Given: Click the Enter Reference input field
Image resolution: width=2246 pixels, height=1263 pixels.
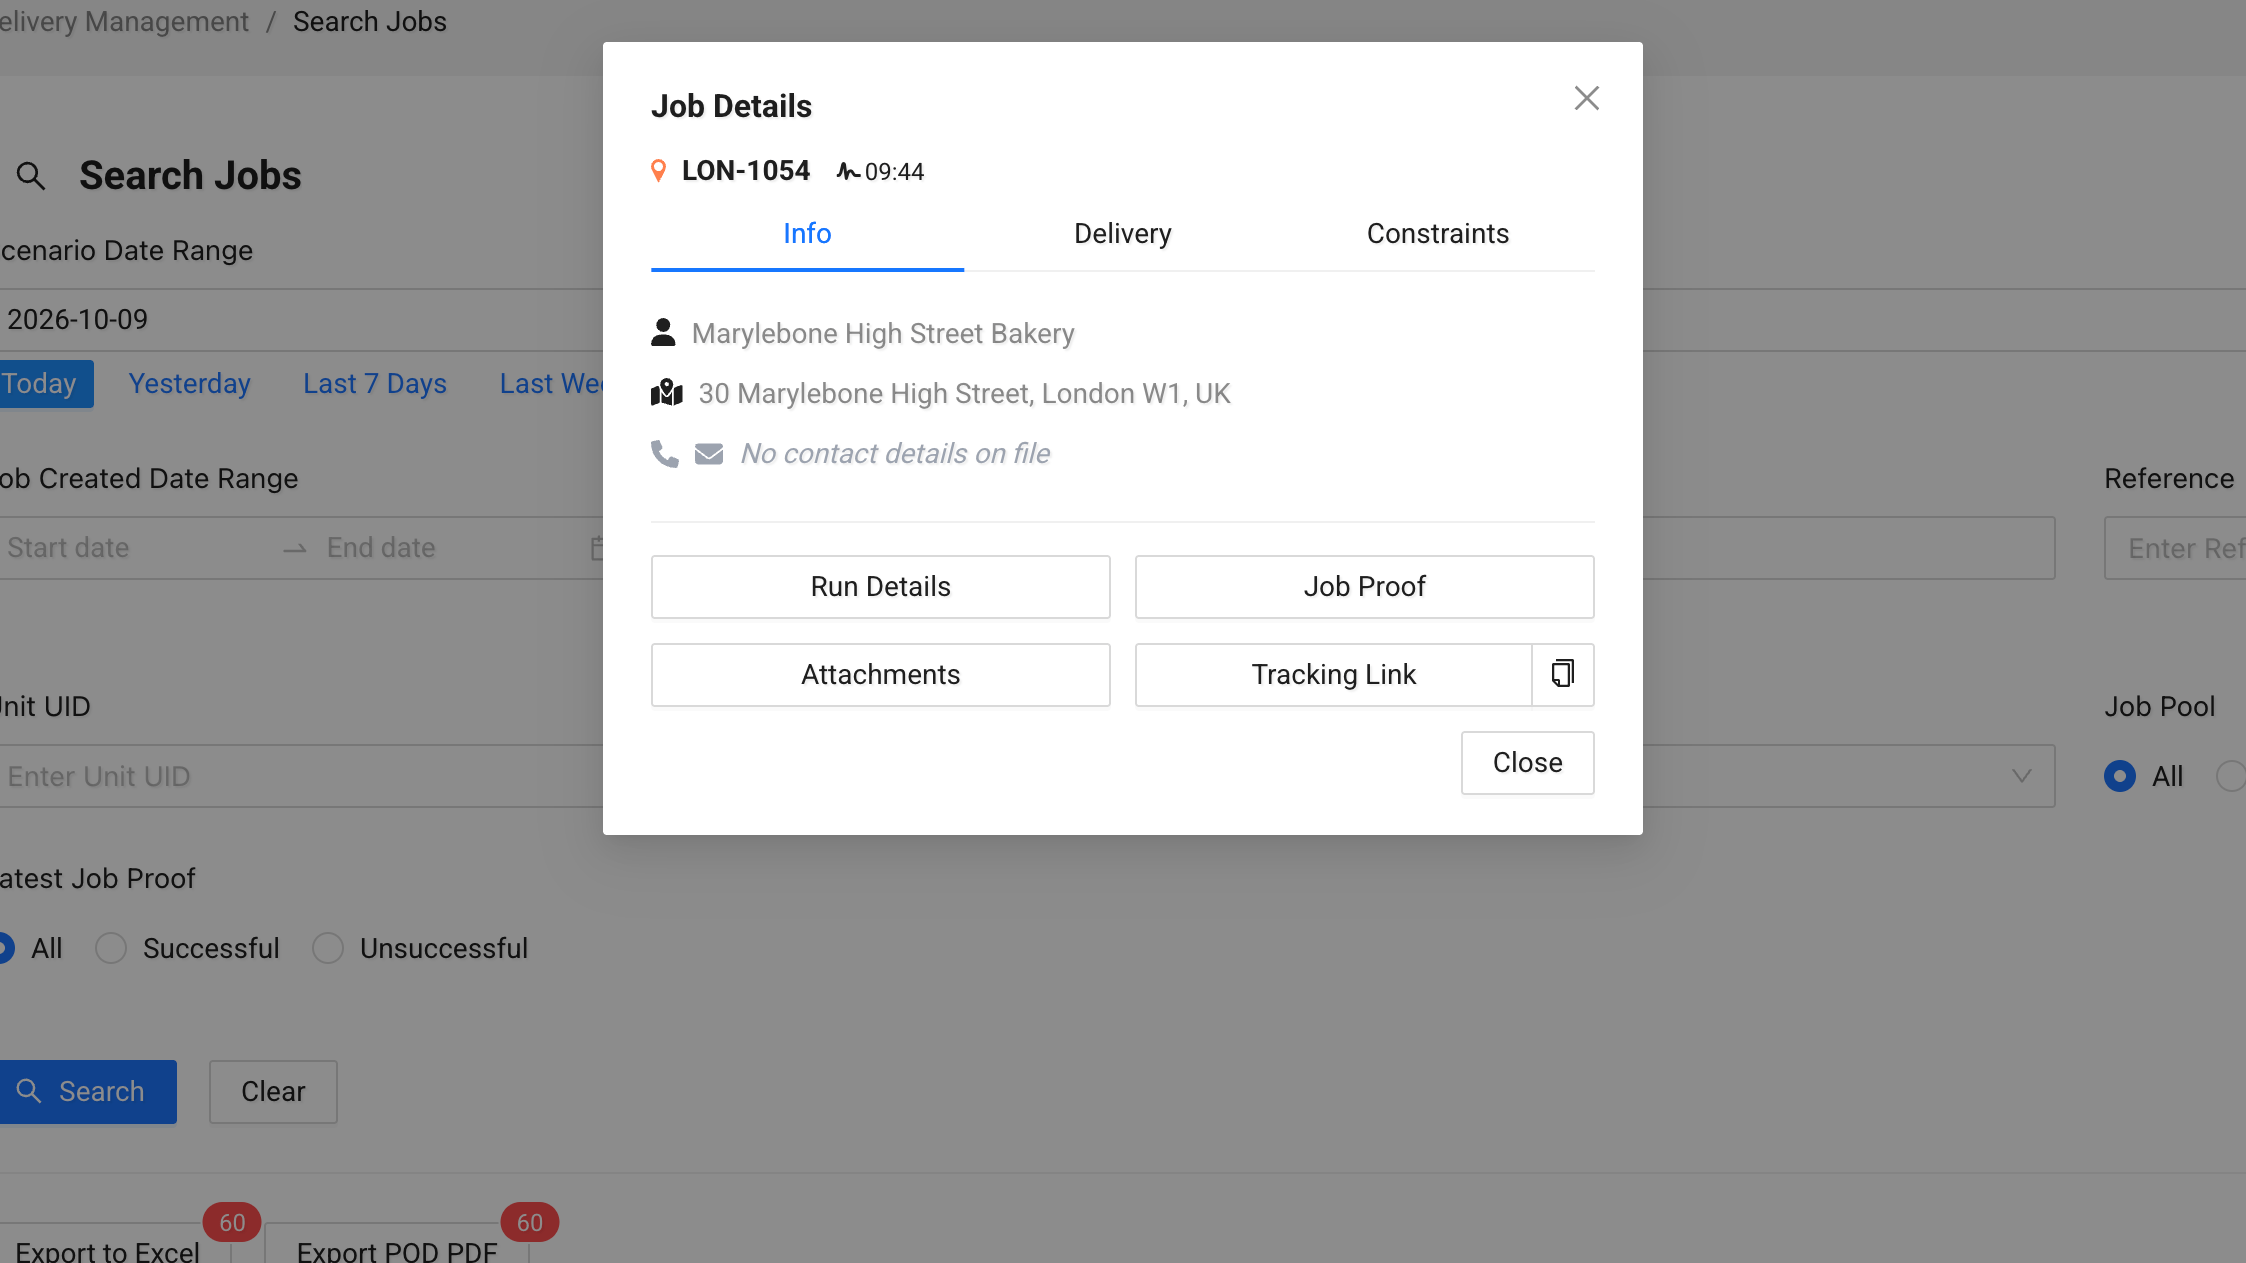Looking at the screenshot, I should pyautogui.click(x=2175, y=548).
